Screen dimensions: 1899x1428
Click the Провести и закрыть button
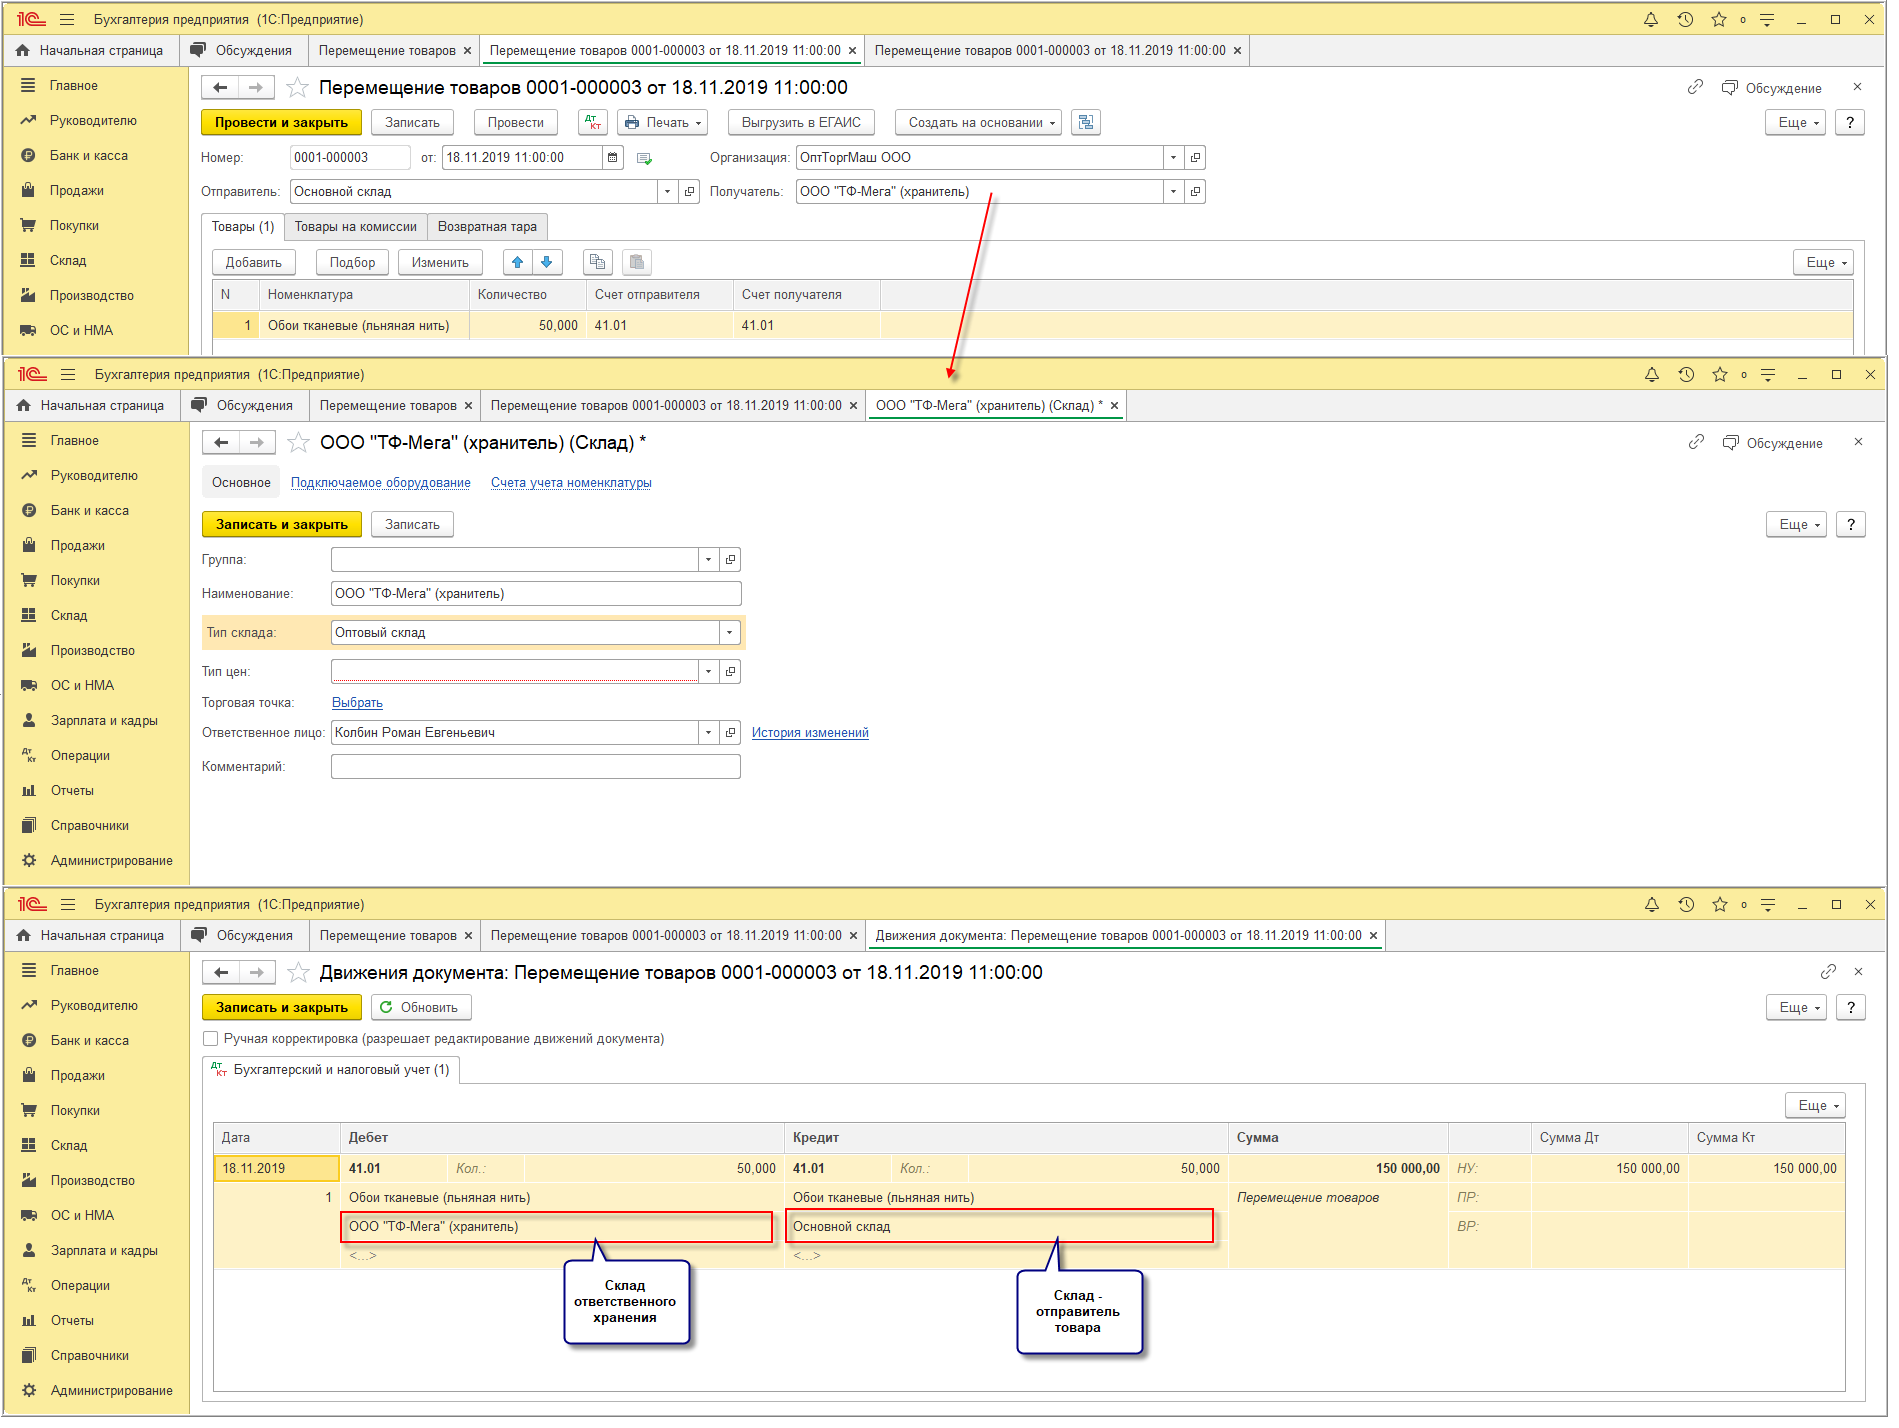coord(281,123)
